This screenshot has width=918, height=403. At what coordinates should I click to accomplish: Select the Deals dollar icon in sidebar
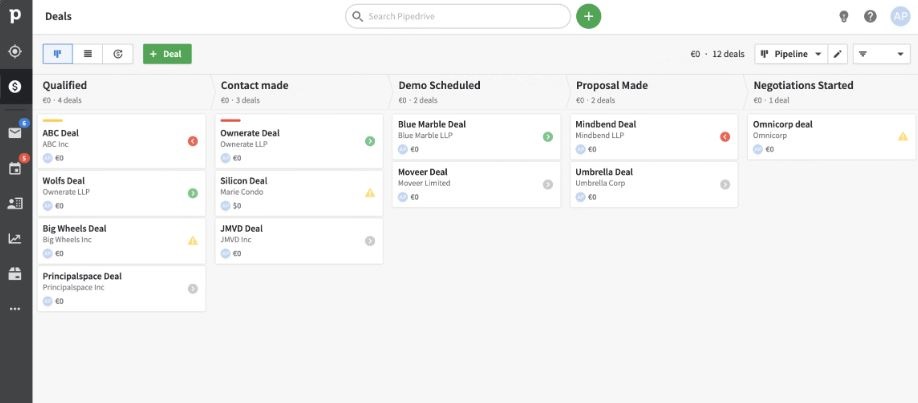pyautogui.click(x=15, y=87)
